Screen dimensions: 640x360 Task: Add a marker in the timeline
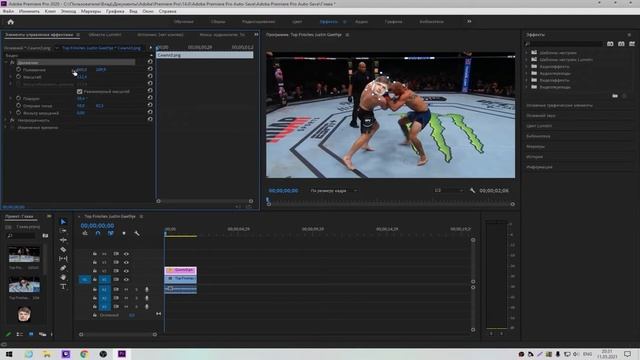coord(124,233)
